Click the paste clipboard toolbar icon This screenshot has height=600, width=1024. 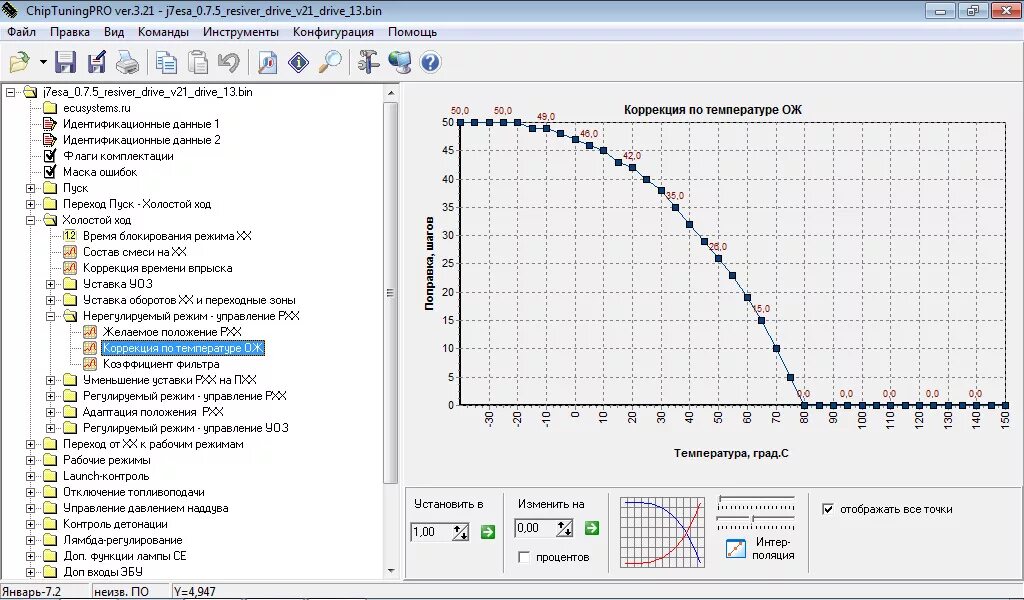tap(198, 63)
